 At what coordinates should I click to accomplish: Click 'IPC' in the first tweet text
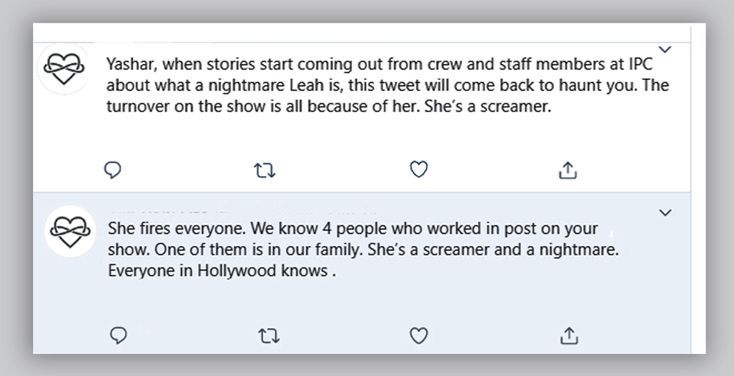[x=640, y=64]
